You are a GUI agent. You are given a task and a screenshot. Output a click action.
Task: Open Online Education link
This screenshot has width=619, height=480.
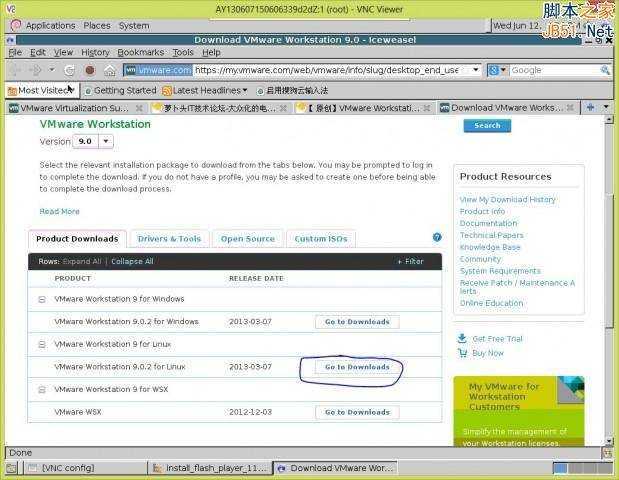[491, 303]
